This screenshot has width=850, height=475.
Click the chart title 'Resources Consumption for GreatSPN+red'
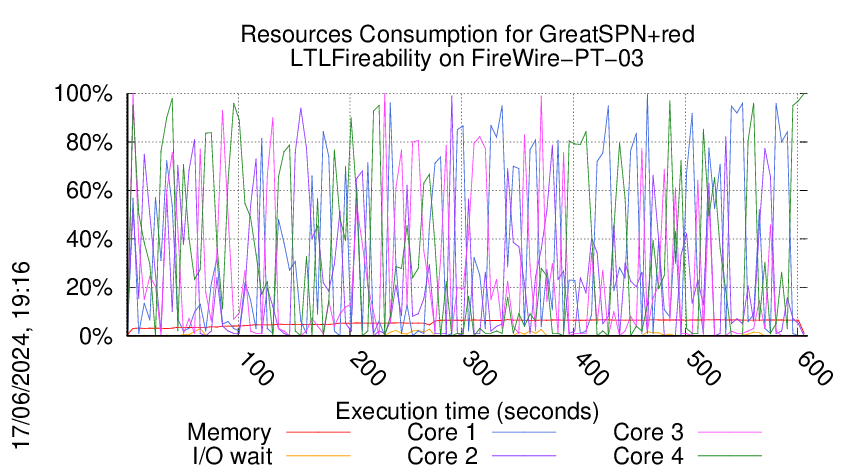467,34
